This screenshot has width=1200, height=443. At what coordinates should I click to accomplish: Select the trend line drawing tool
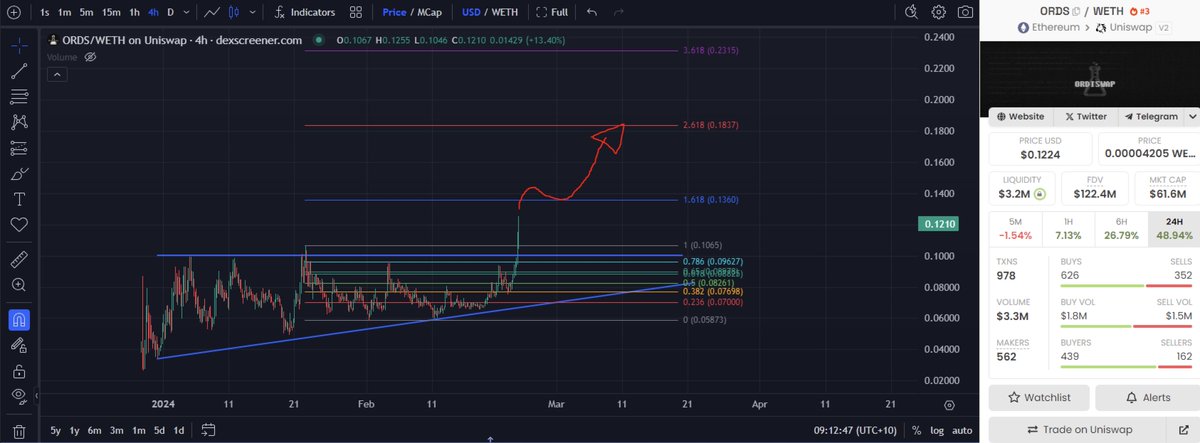(x=19, y=71)
